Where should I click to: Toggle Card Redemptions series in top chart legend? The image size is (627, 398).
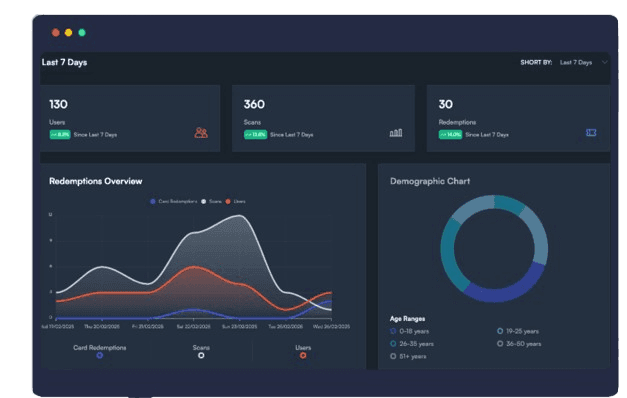174,201
